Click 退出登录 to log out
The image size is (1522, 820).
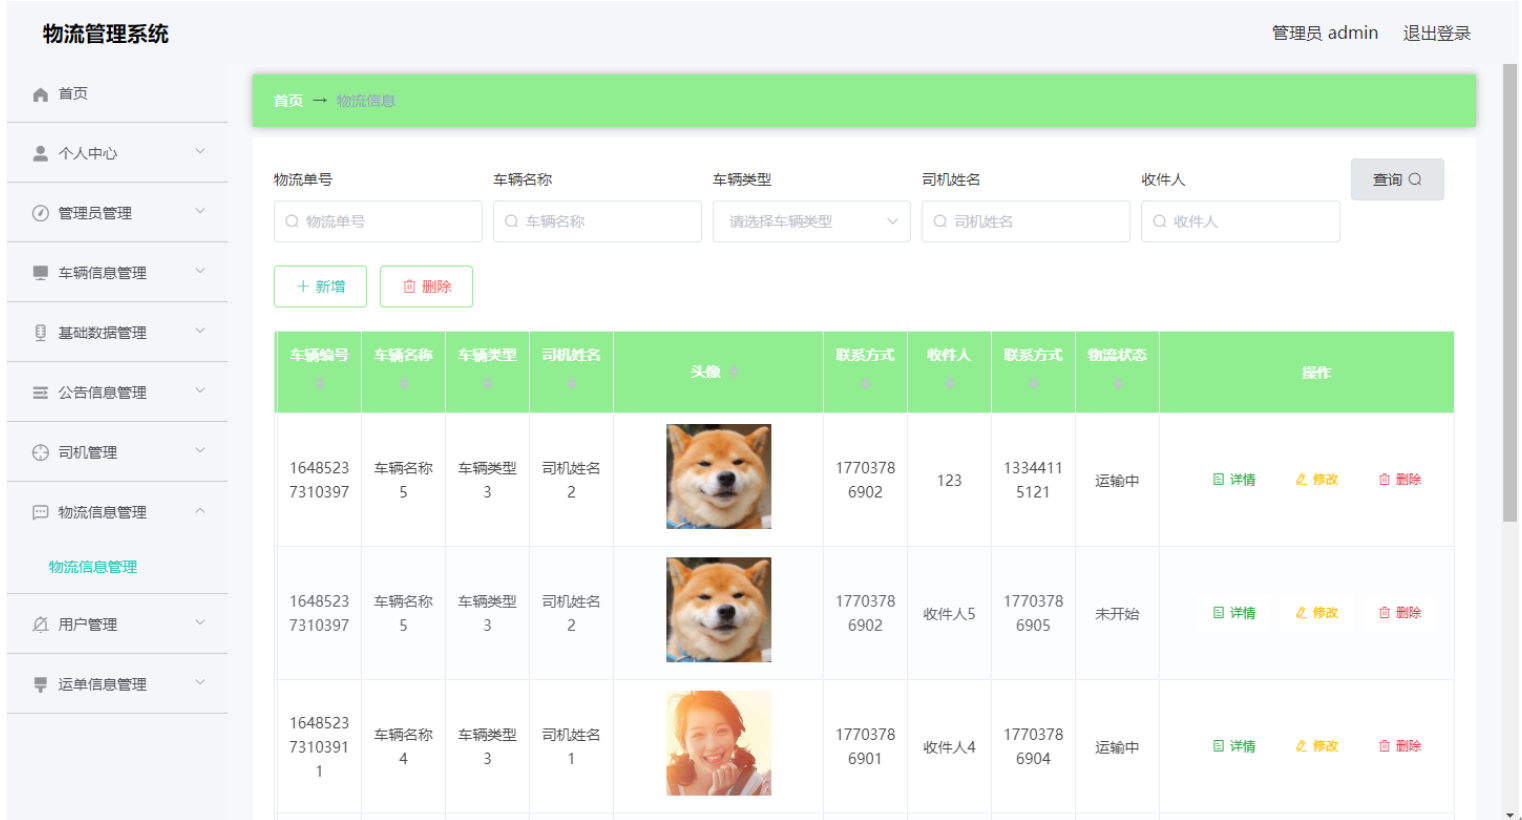[1436, 33]
